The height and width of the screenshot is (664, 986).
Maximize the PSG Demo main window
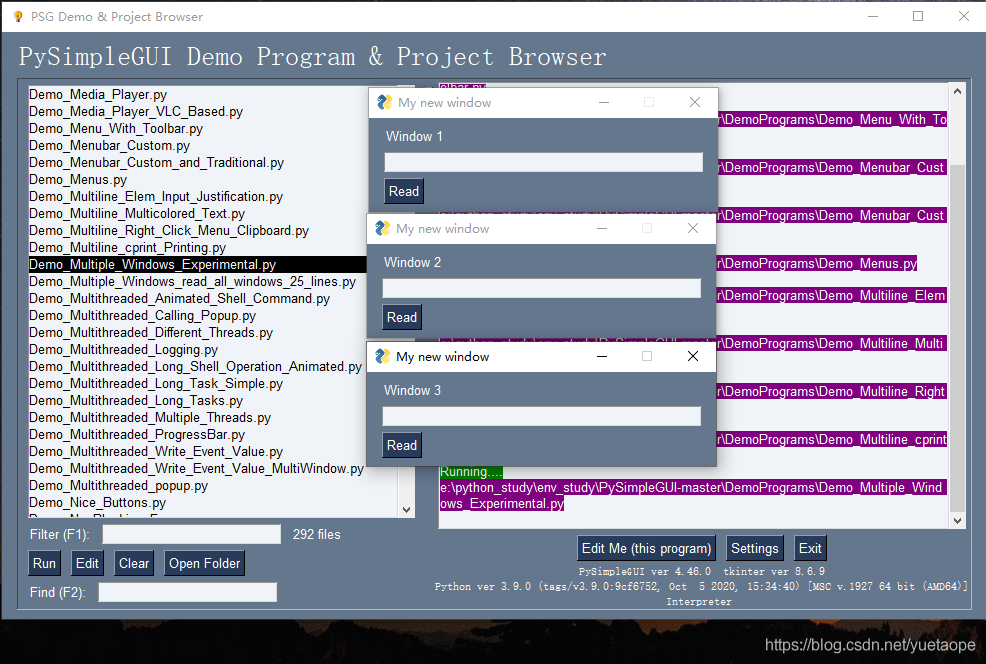pyautogui.click(x=918, y=16)
